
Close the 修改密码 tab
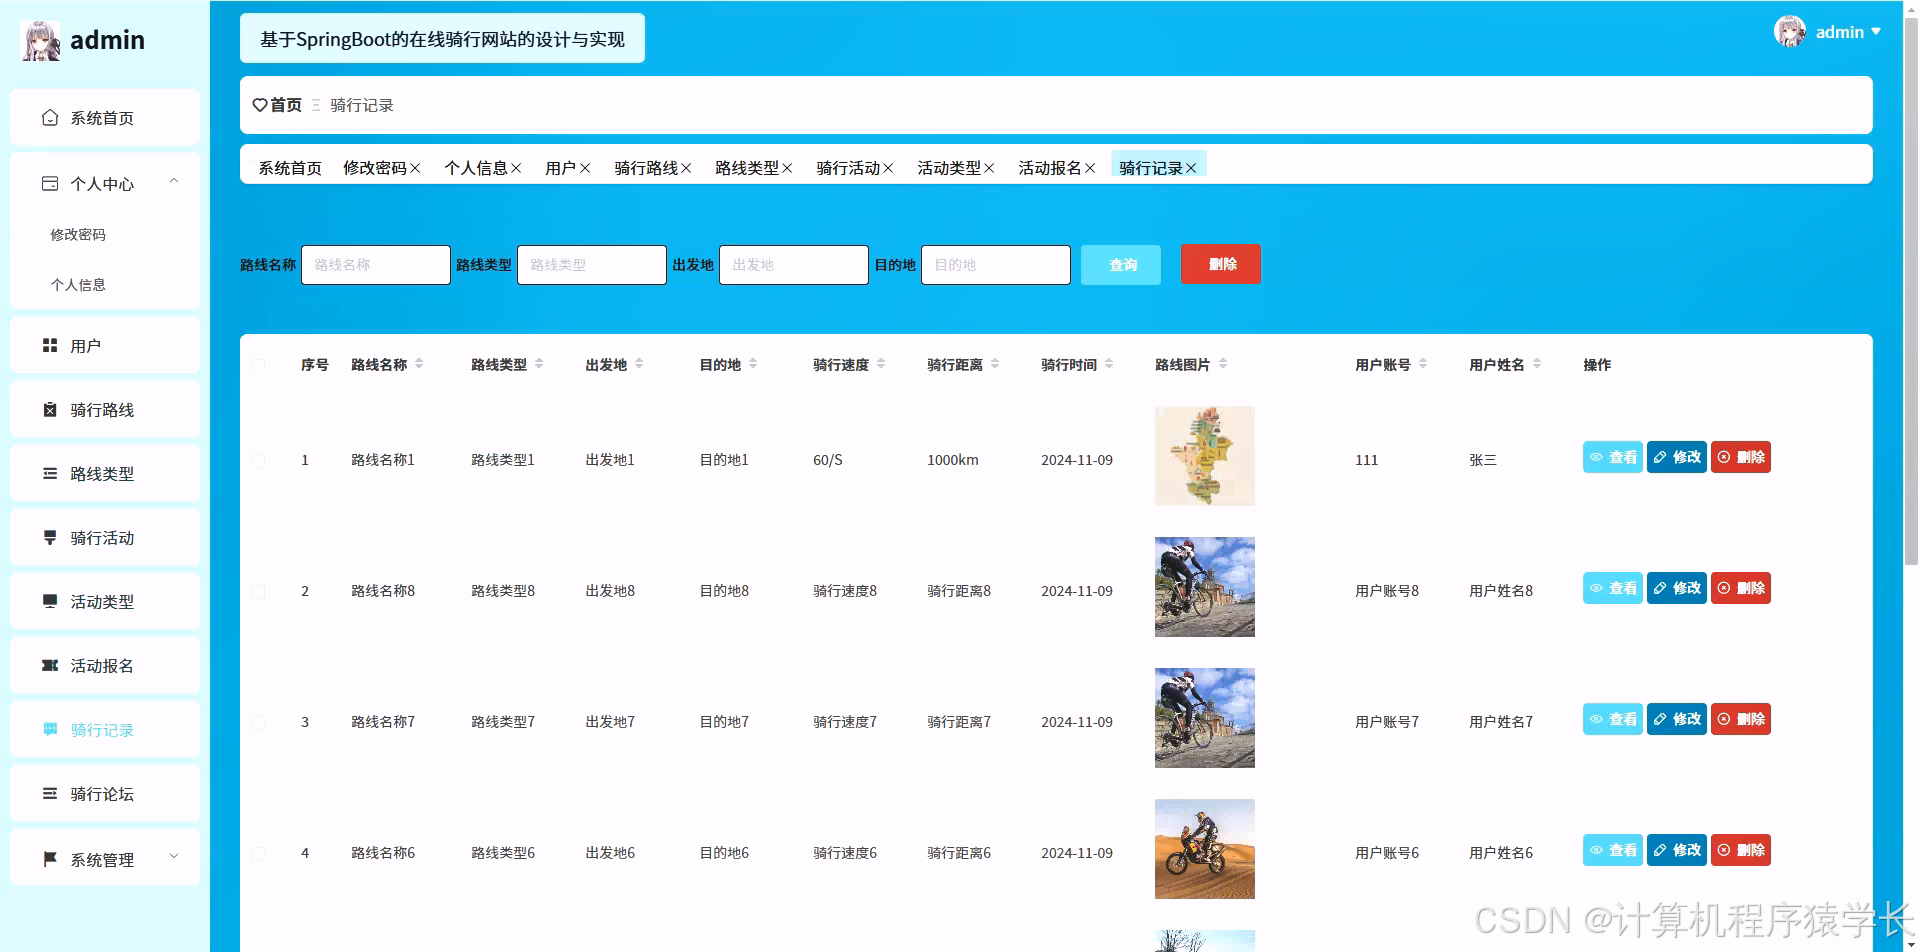pos(418,167)
